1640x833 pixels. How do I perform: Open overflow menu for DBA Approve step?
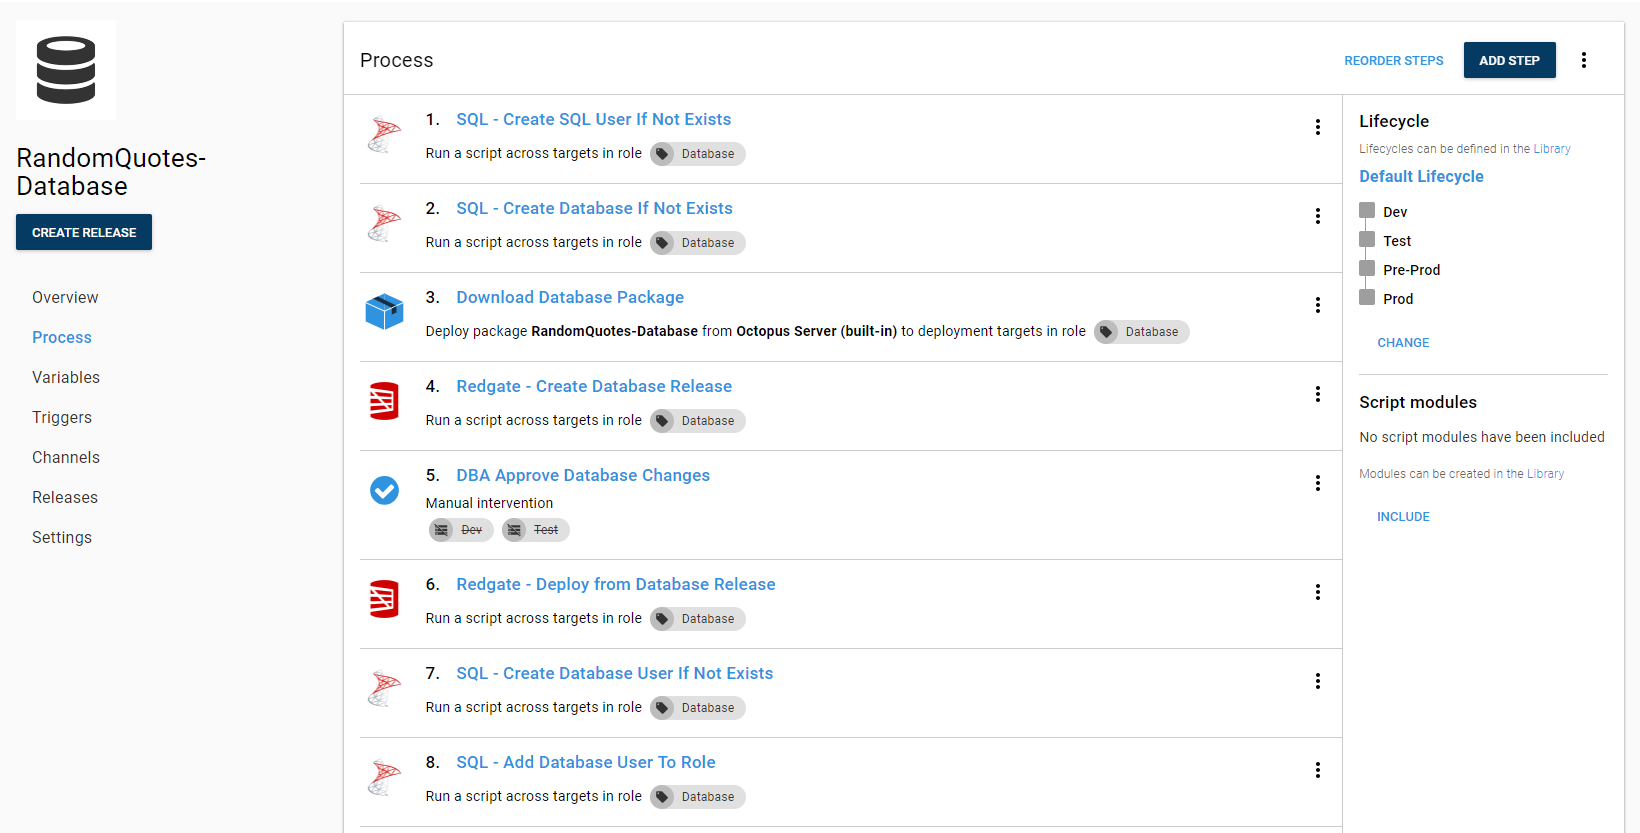(1318, 483)
